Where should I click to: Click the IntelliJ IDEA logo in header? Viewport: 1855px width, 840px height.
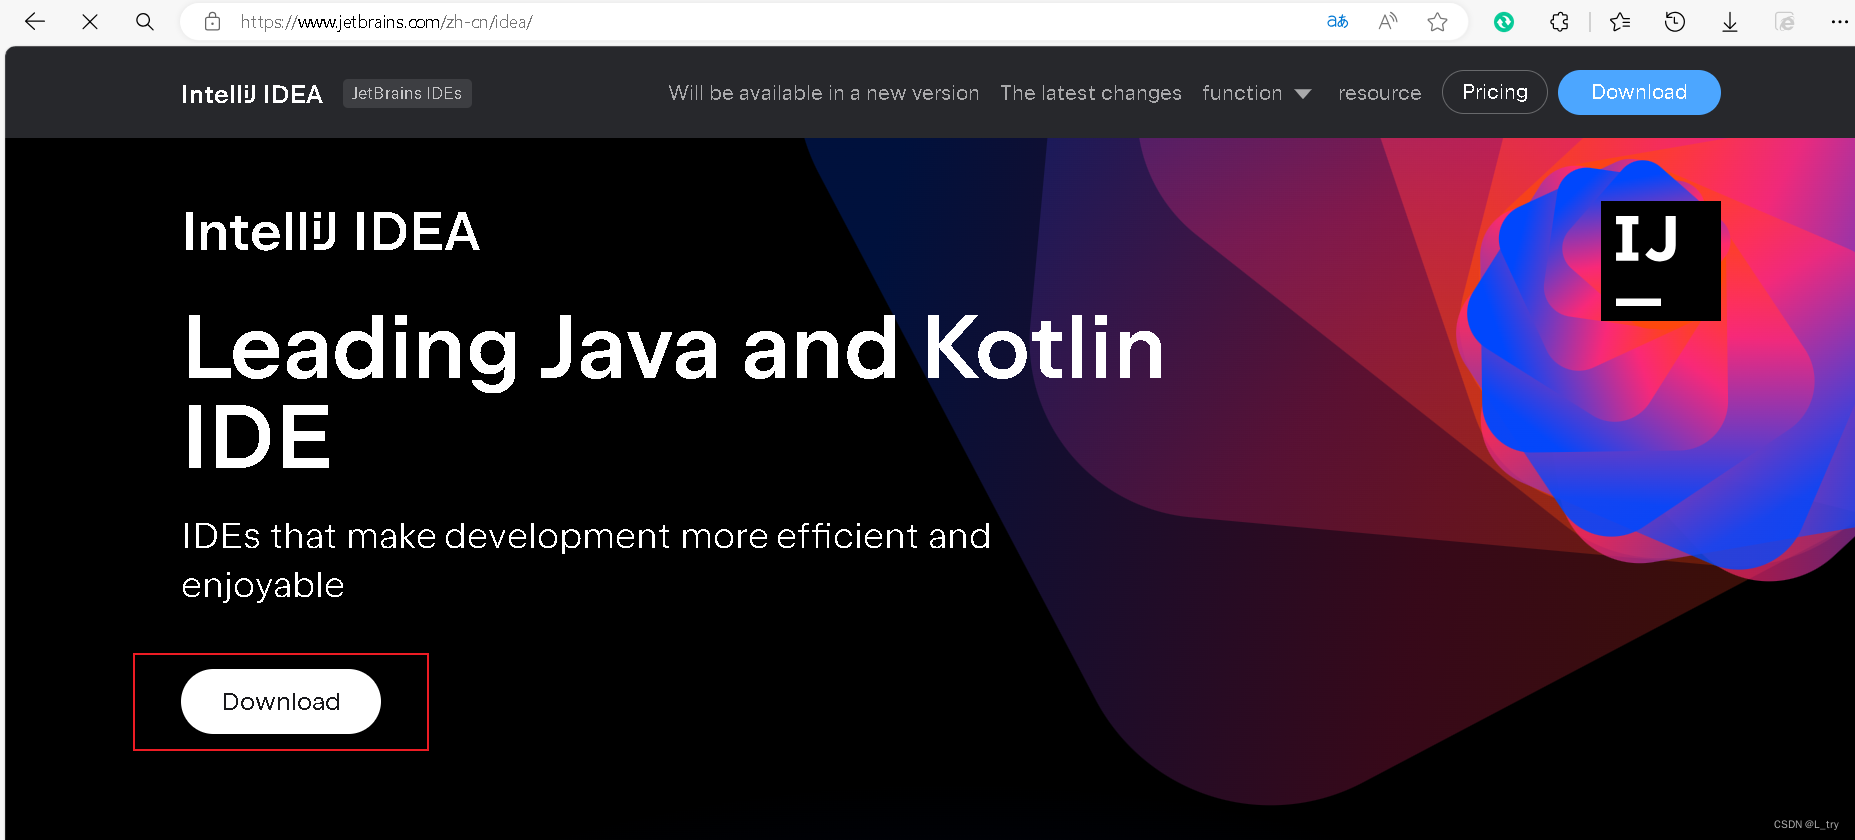(252, 94)
